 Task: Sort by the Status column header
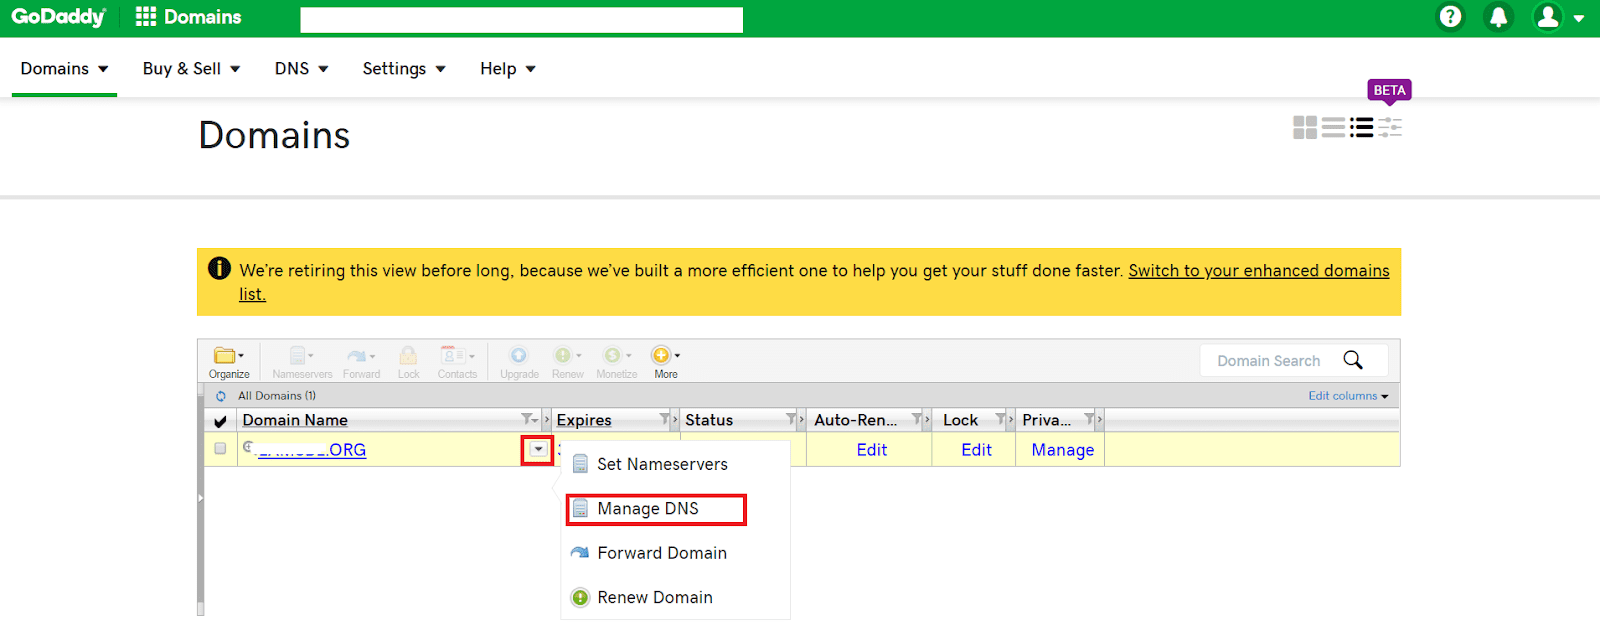tap(709, 420)
